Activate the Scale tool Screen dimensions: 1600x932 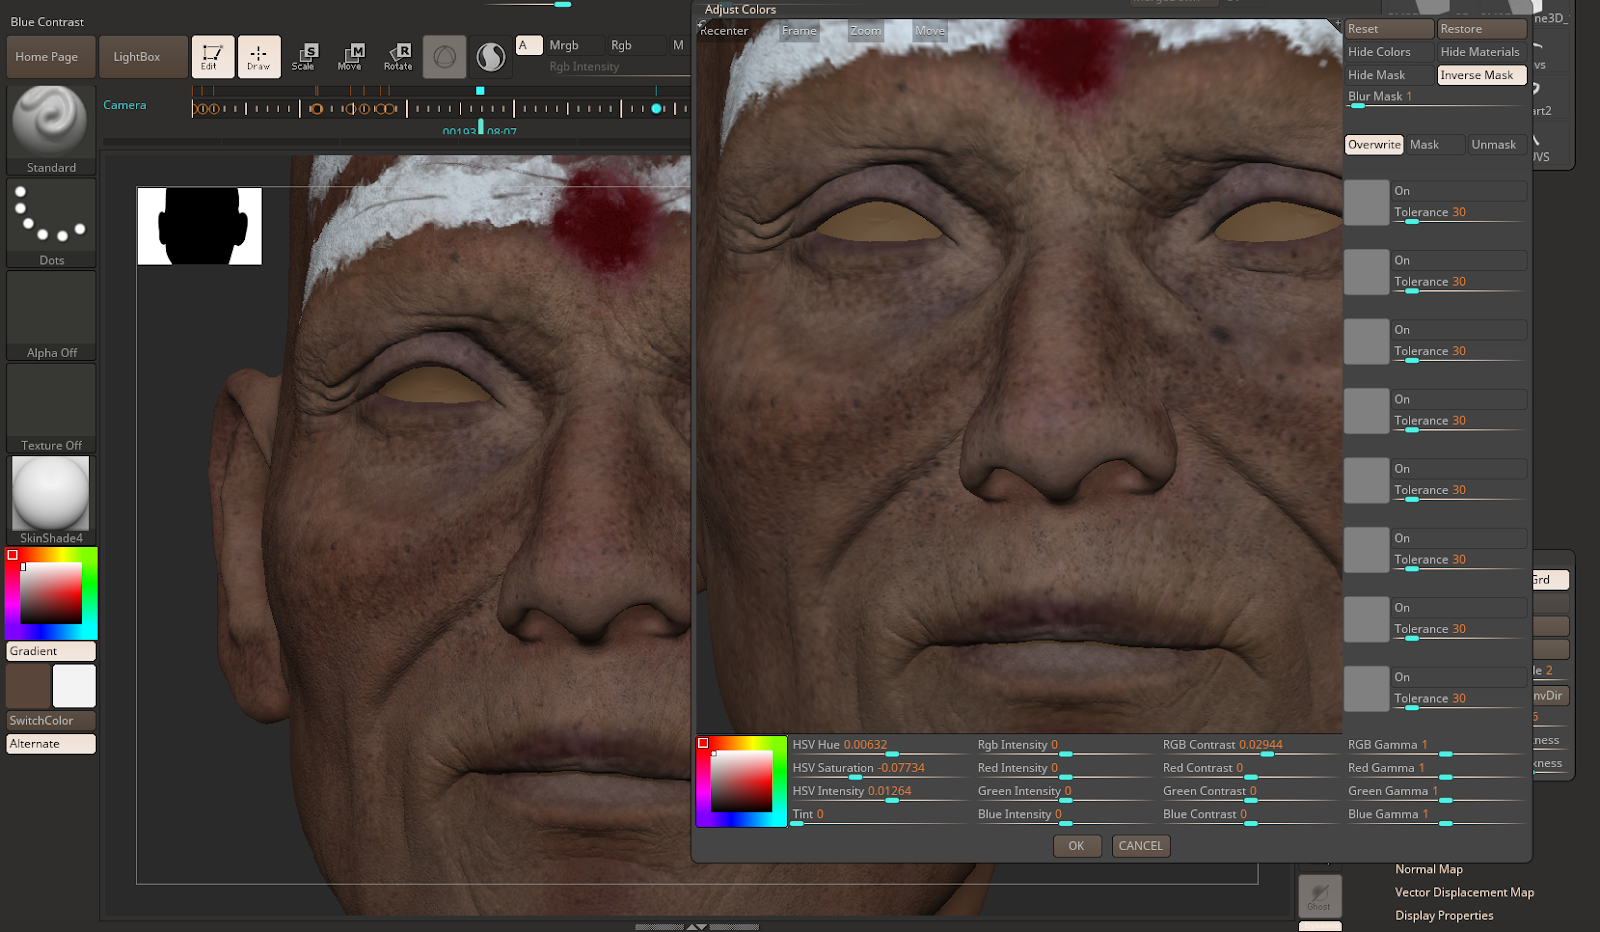coord(304,57)
